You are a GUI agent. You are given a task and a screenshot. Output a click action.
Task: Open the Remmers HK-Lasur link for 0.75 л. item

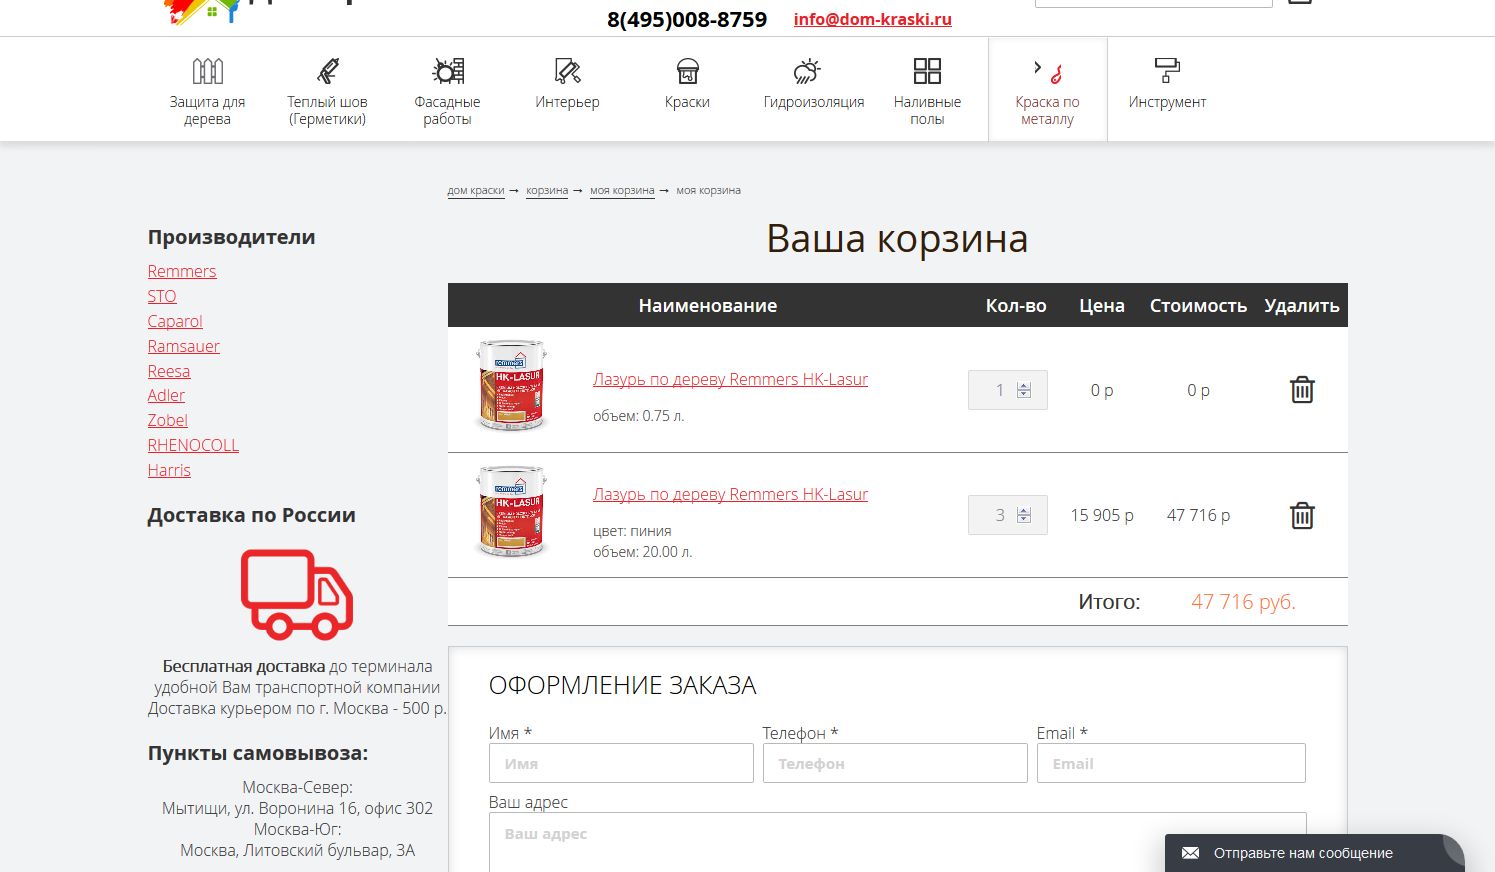tap(730, 379)
